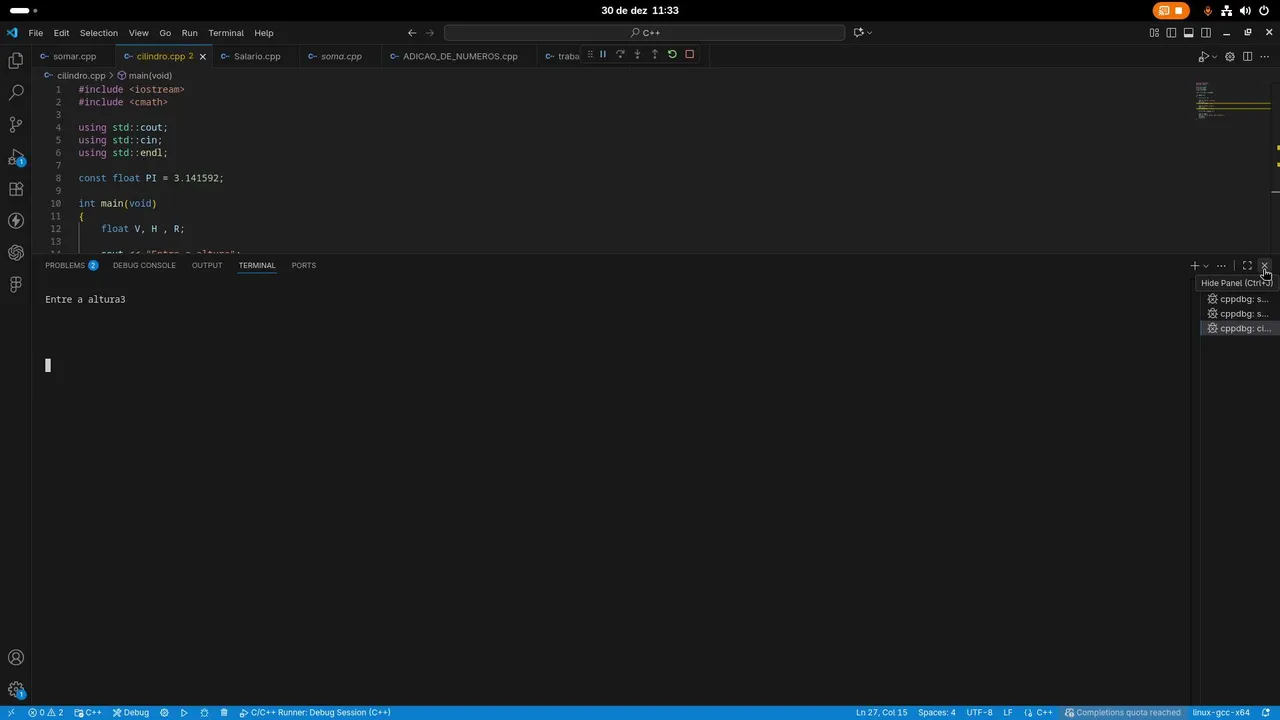Open the Selection menu
The width and height of the screenshot is (1280, 720).
pyautogui.click(x=98, y=33)
